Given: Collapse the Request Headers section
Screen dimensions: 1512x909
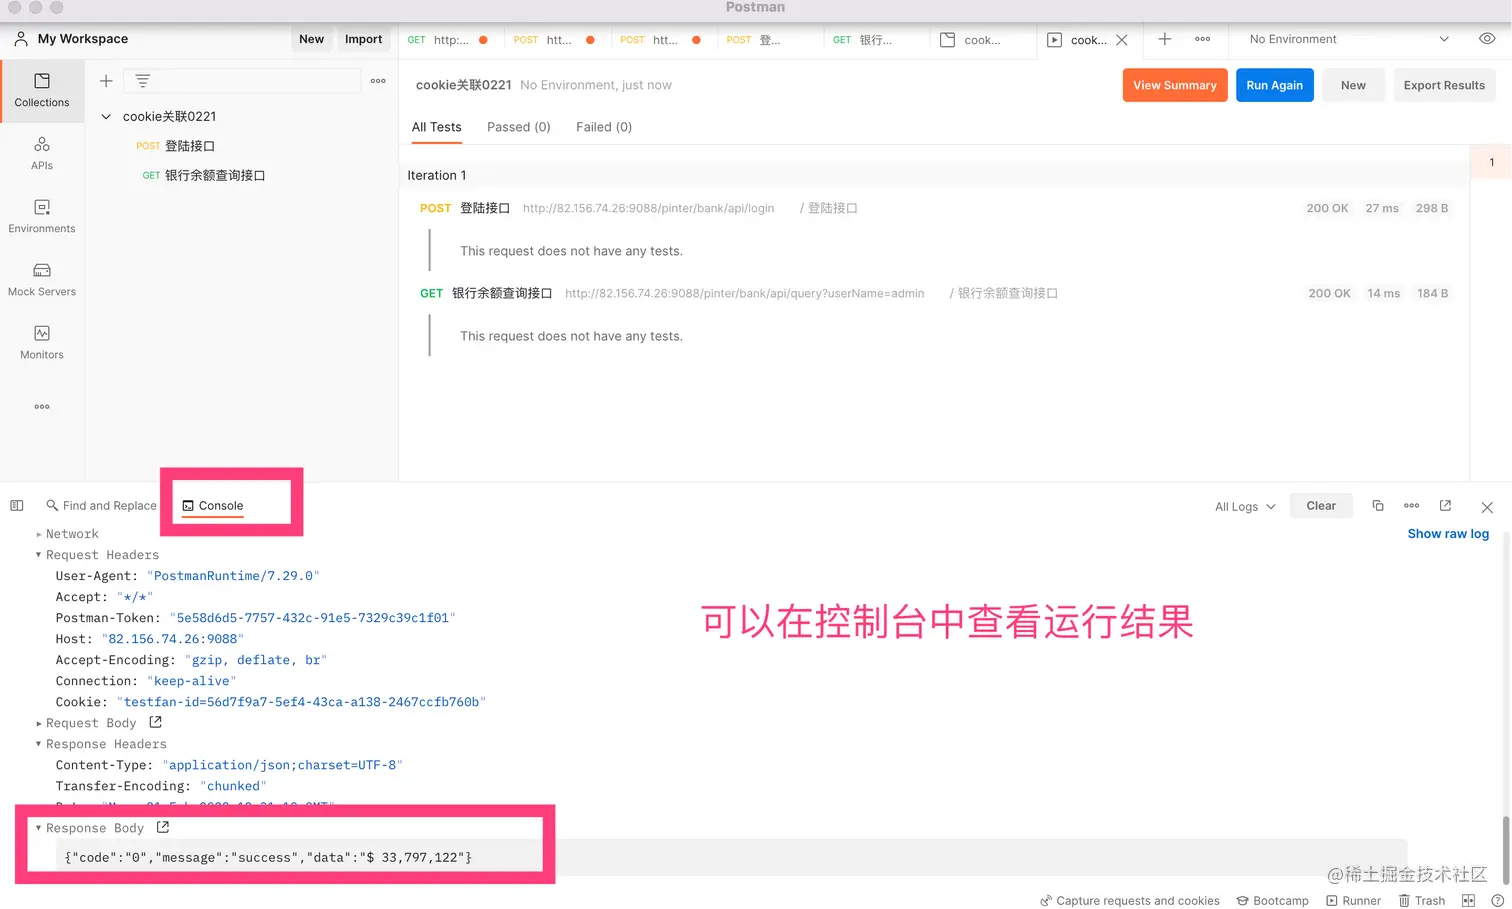Looking at the screenshot, I should (x=39, y=555).
